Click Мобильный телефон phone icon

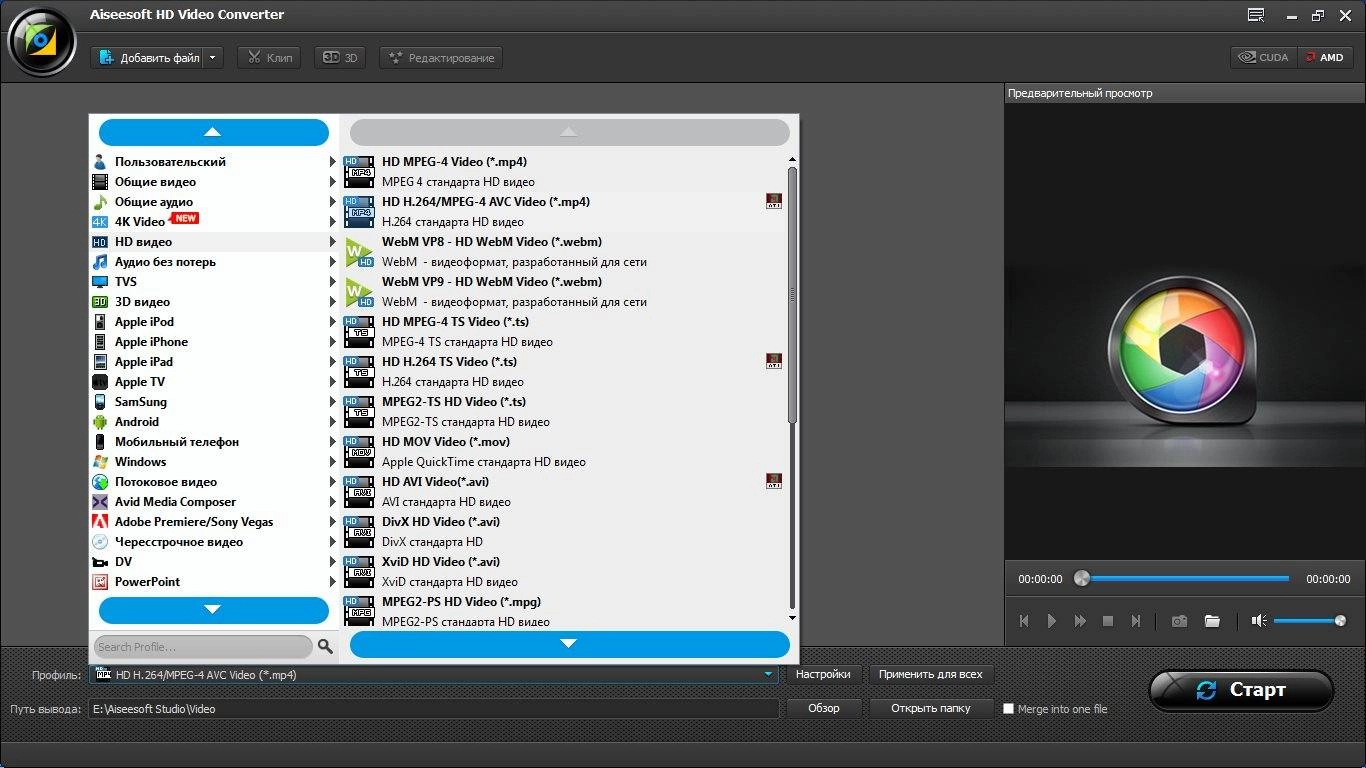tap(100, 442)
